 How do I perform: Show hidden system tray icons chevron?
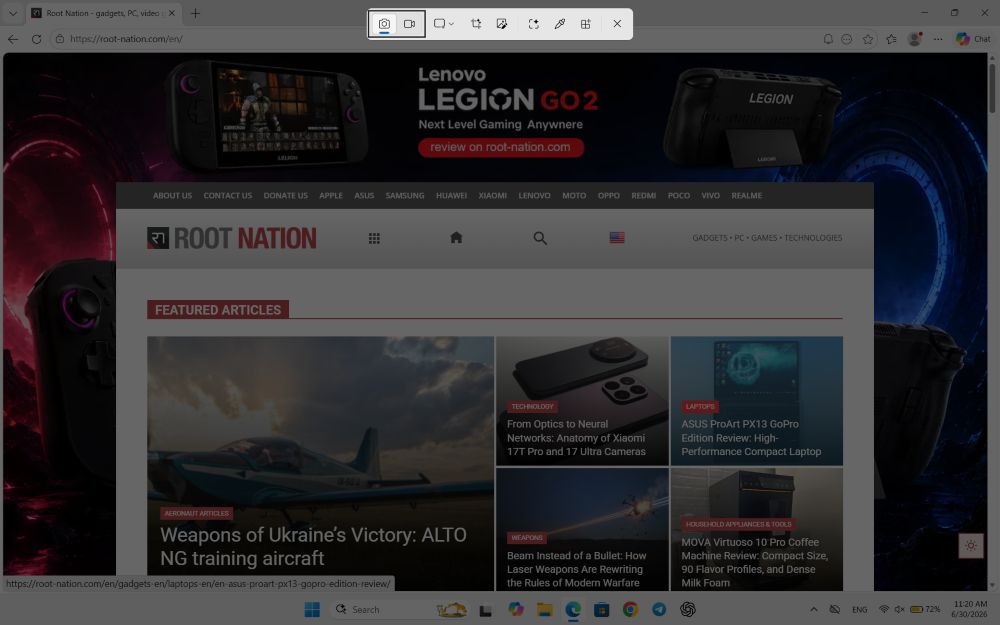pyautogui.click(x=814, y=610)
